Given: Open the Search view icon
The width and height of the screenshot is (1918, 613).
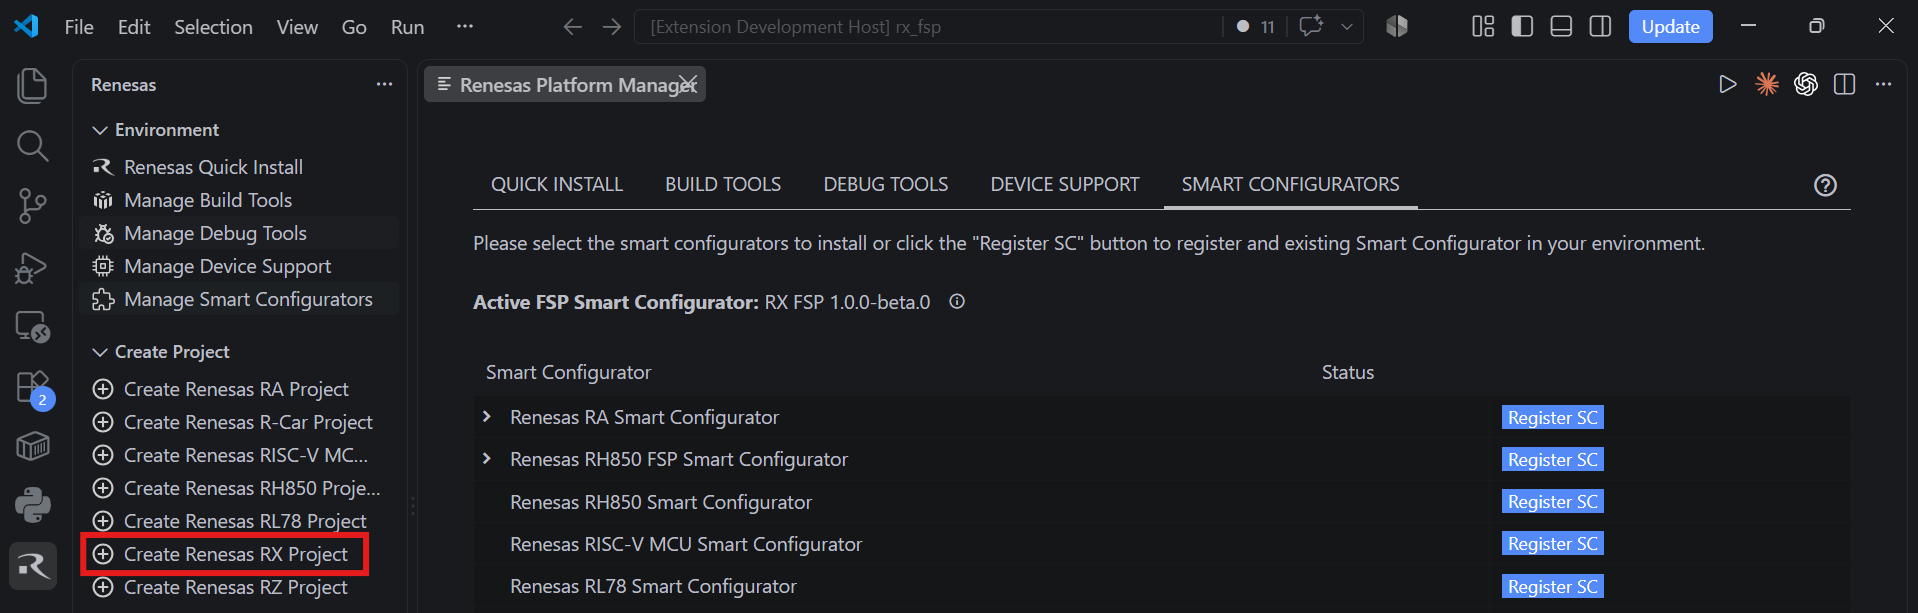Looking at the screenshot, I should [32, 146].
